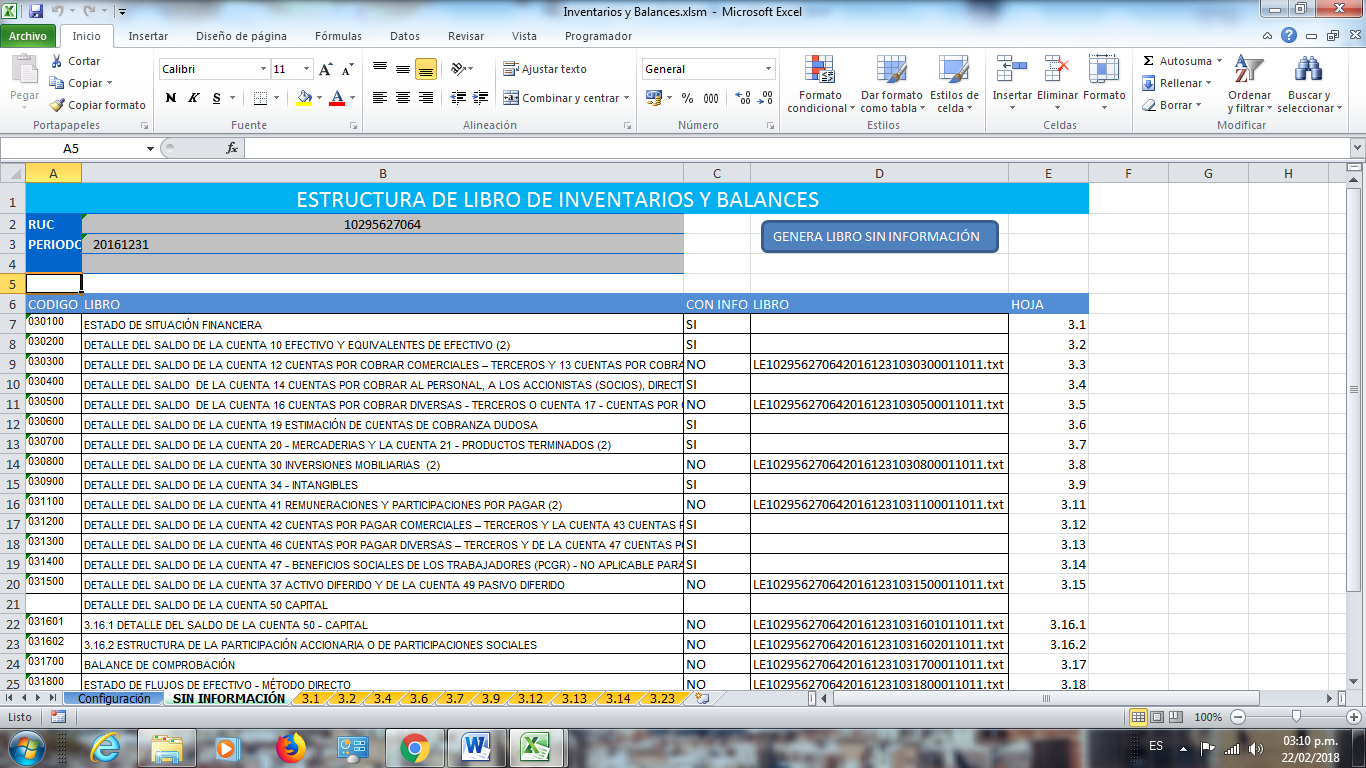Toggle italic formatting K button

tap(192, 98)
